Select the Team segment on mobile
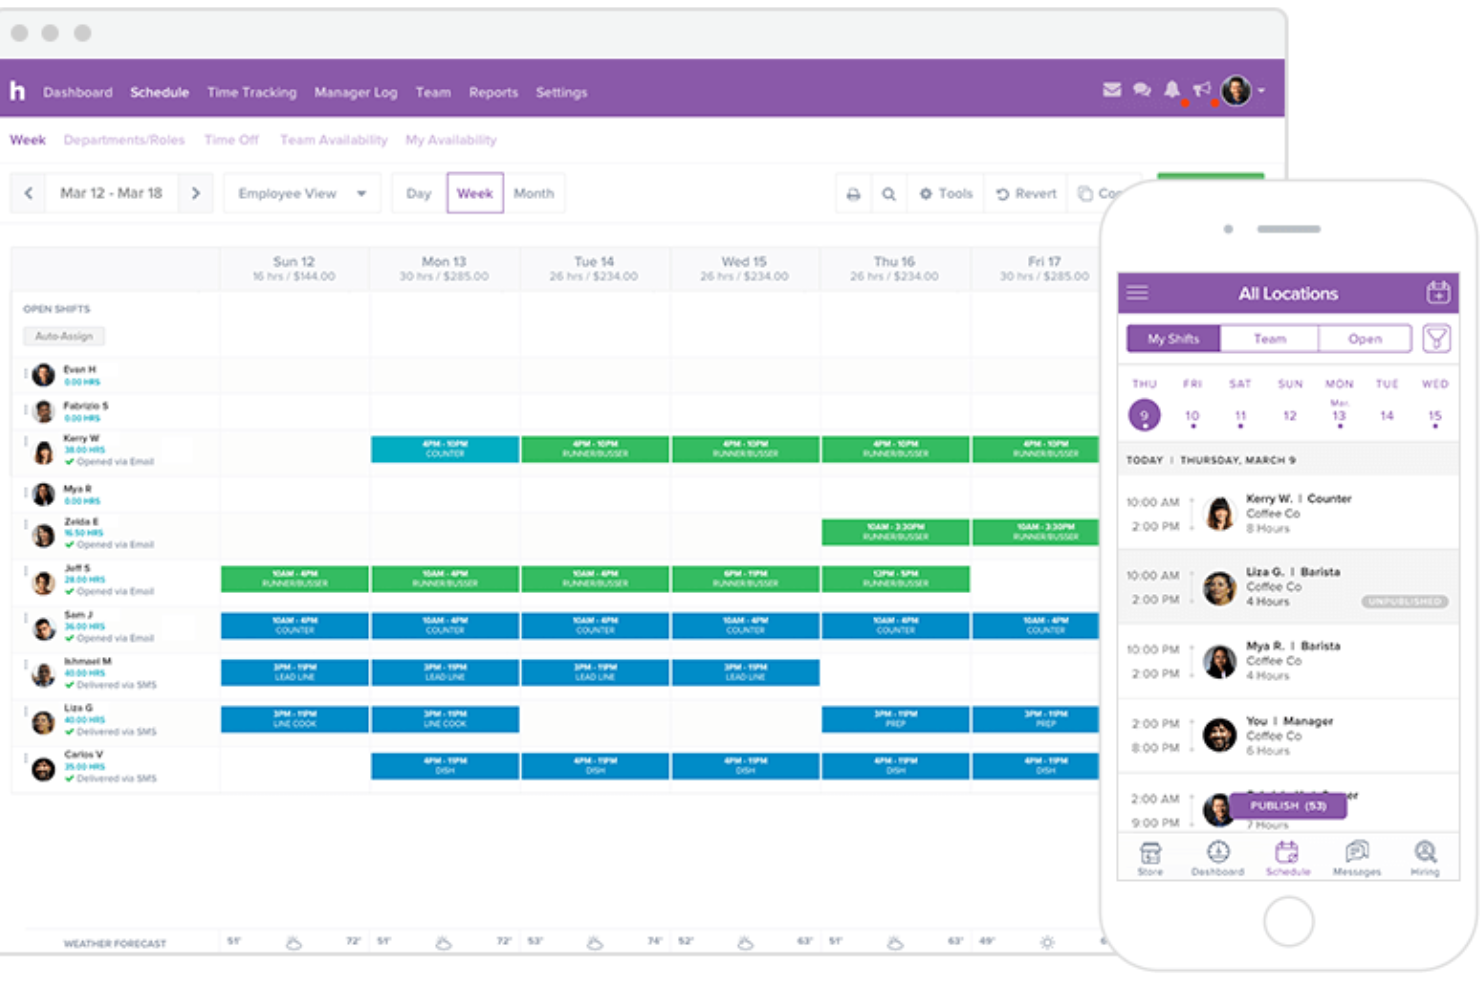 (x=1269, y=339)
